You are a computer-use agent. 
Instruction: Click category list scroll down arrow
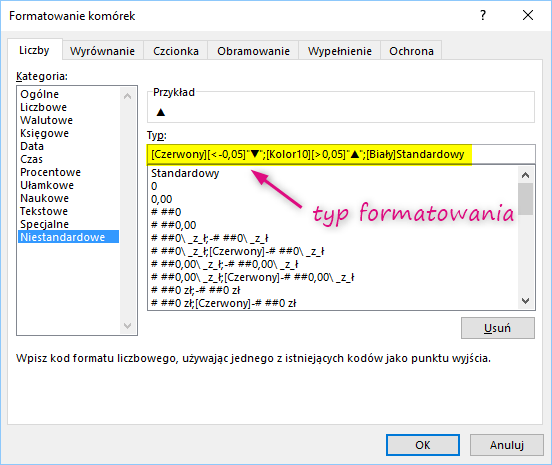(x=127, y=326)
